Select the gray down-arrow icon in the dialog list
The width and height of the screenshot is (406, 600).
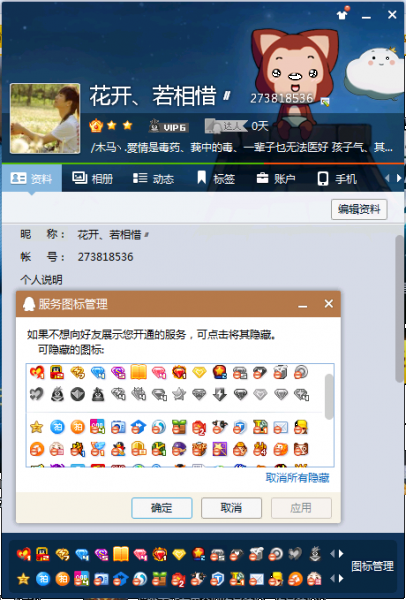tap(220, 394)
